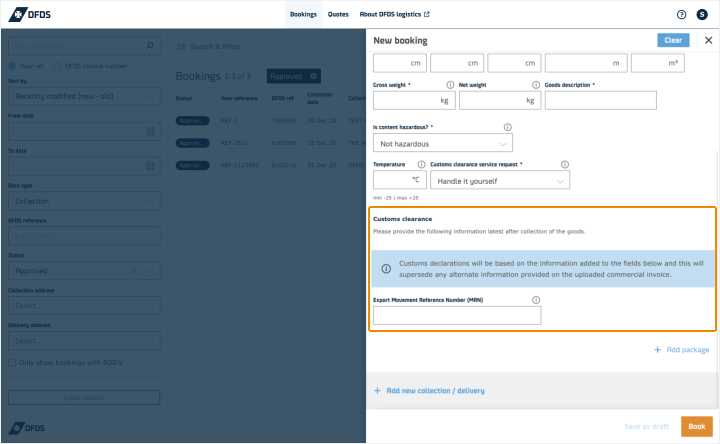Viewport: 720px width, 444px height.
Task: Open the Is content hazardous dropdown
Action: (443, 144)
